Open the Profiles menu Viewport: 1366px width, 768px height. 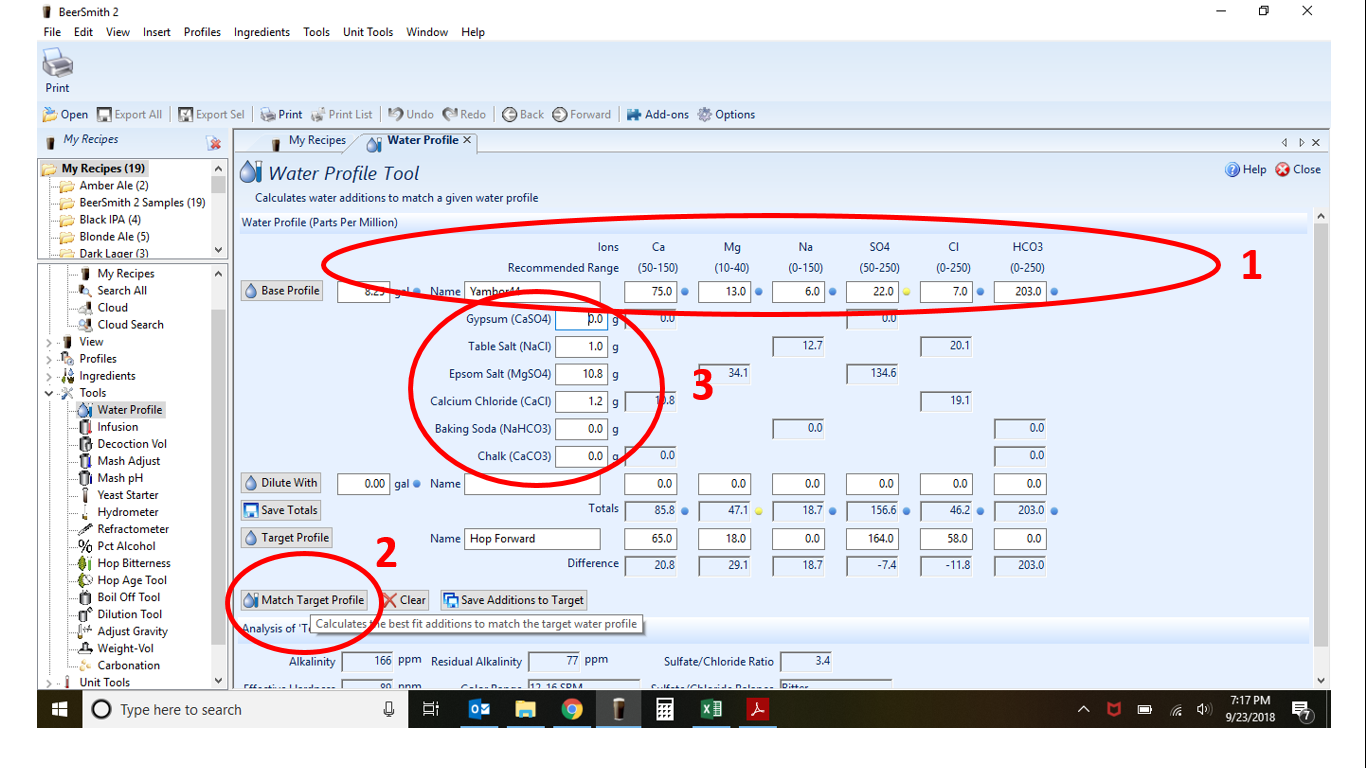pyautogui.click(x=202, y=32)
